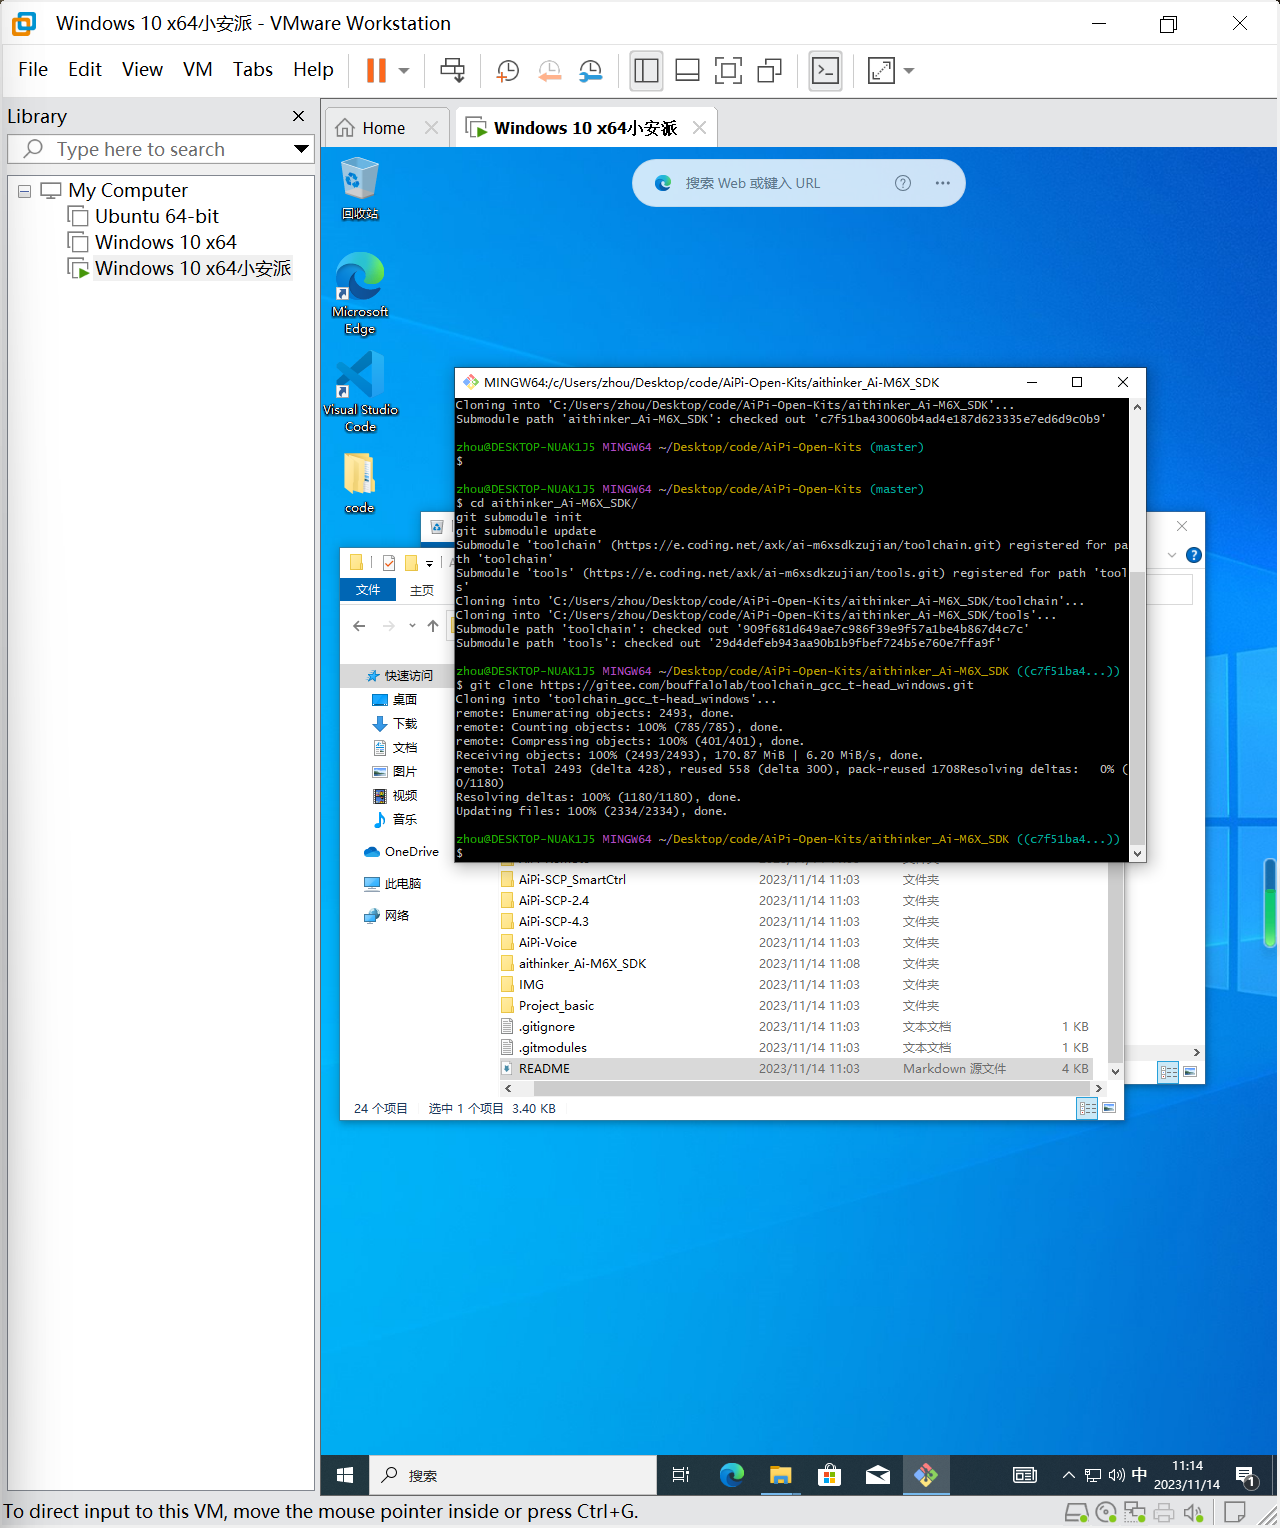Click the search widget help question icon
Image resolution: width=1280 pixels, height=1528 pixels.
click(x=903, y=183)
